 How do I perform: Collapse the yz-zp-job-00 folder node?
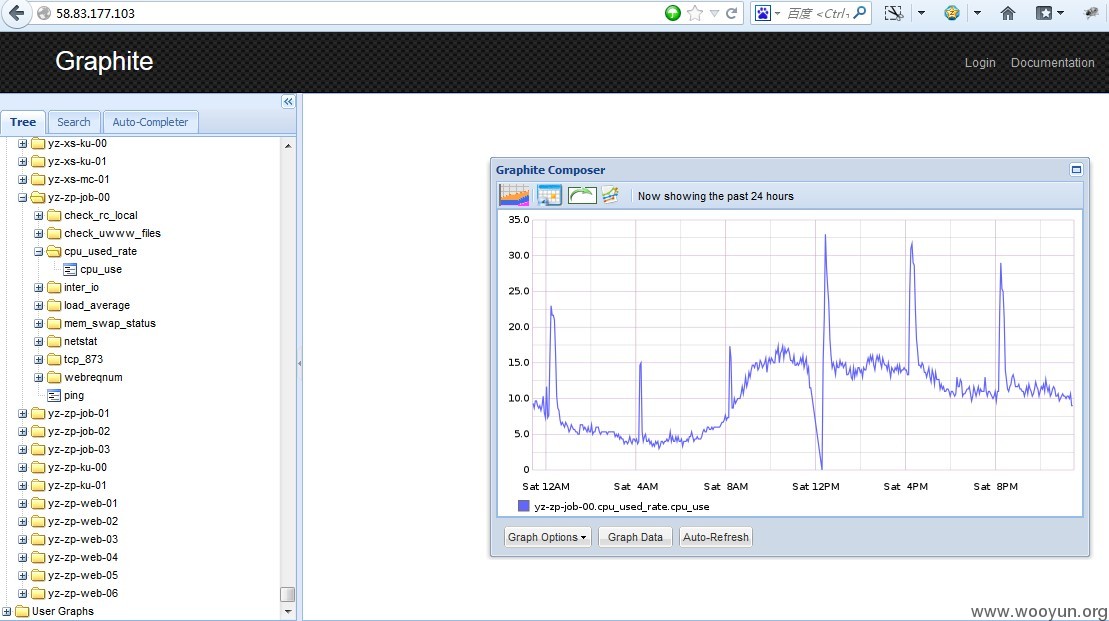click(x=23, y=197)
